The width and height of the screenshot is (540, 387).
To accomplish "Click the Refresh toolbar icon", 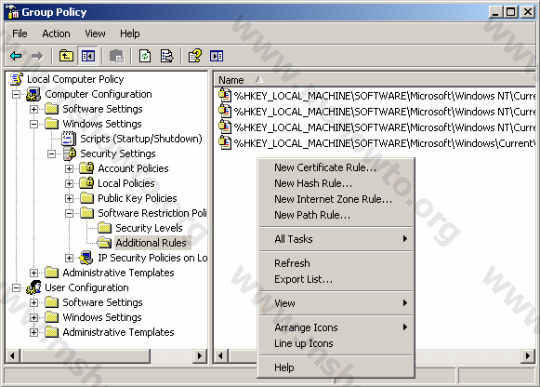I will pos(145,55).
